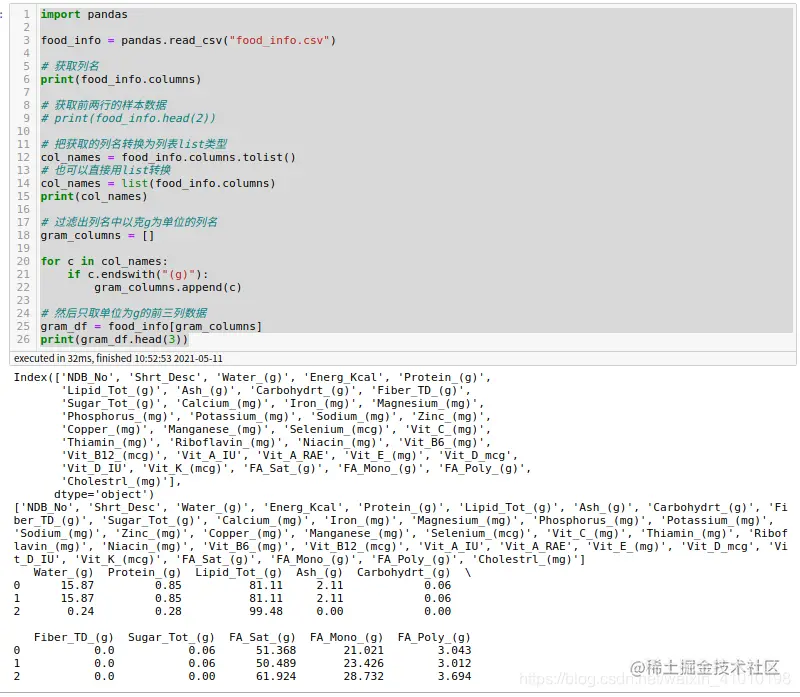Image resolution: width=800 pixels, height=697 pixels.
Task: Click the read_csv "food_info.csv" line
Action: click(x=188, y=40)
